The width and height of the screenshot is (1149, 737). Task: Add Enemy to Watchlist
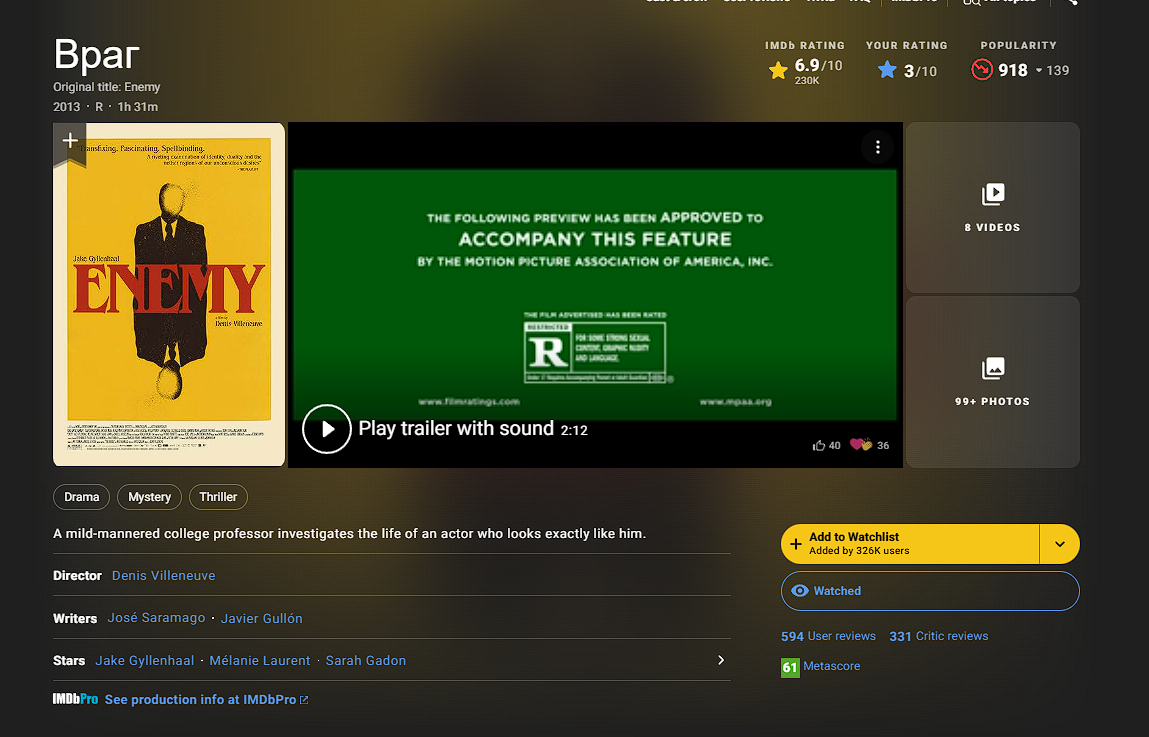tap(910, 544)
